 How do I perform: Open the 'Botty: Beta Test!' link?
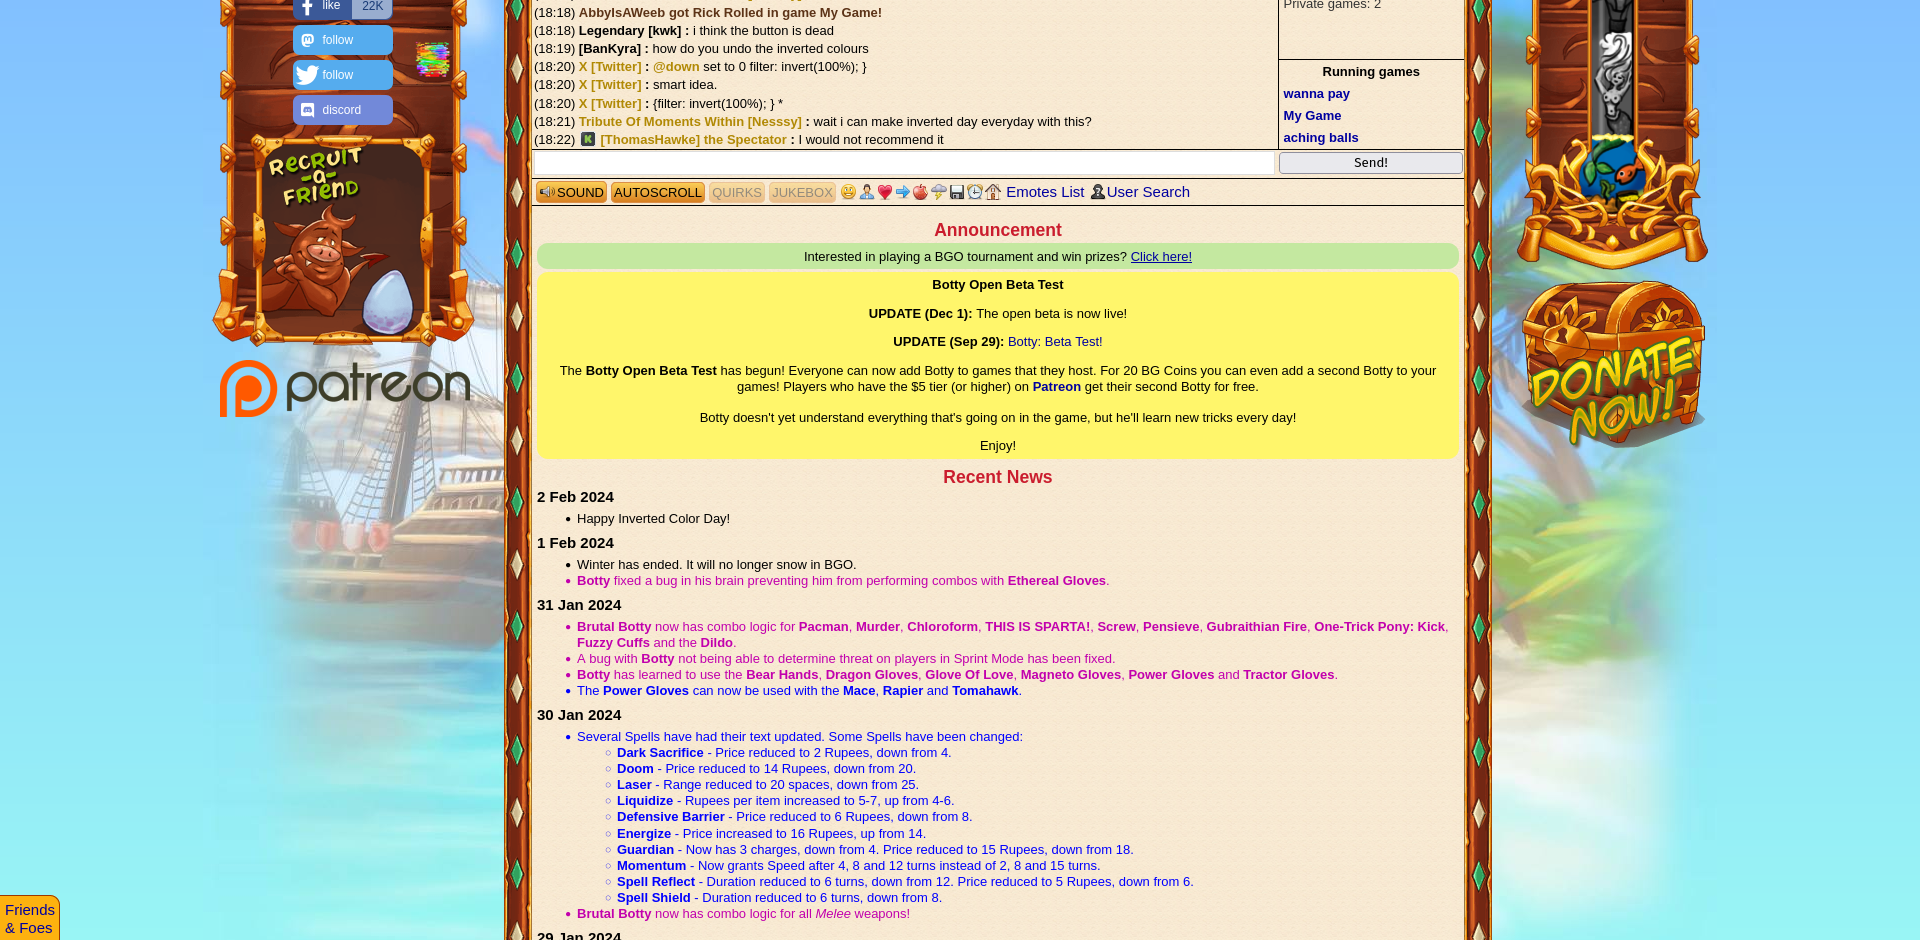[x=1055, y=342]
